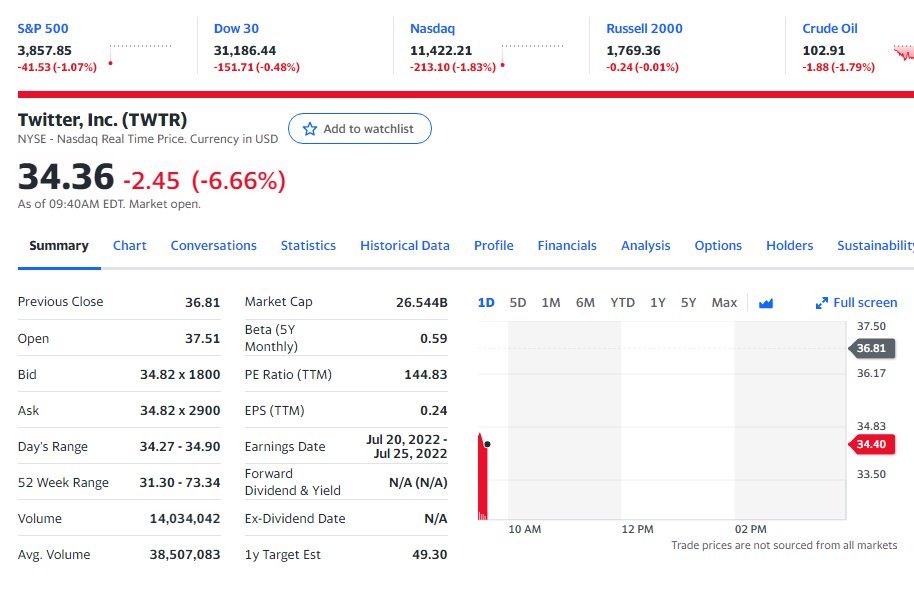Click the Crude Oil mini sparkline chart
Viewport: 914px width, 591px height.
tap(904, 52)
